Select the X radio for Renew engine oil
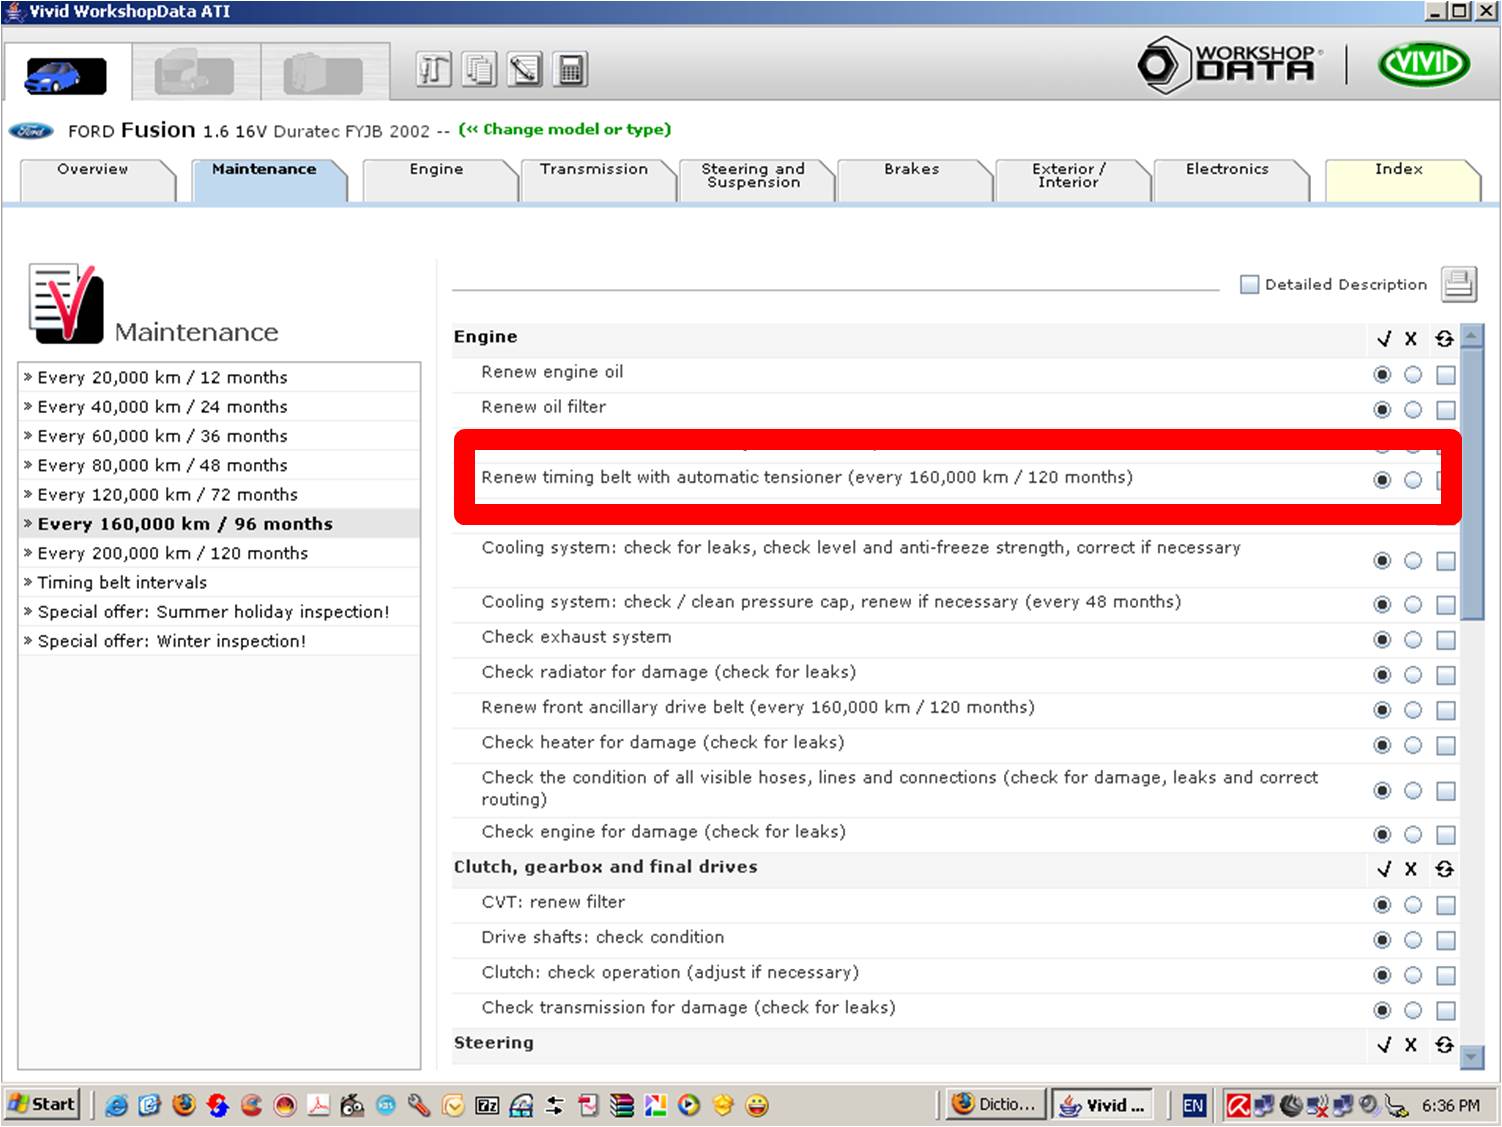 pyautogui.click(x=1412, y=375)
